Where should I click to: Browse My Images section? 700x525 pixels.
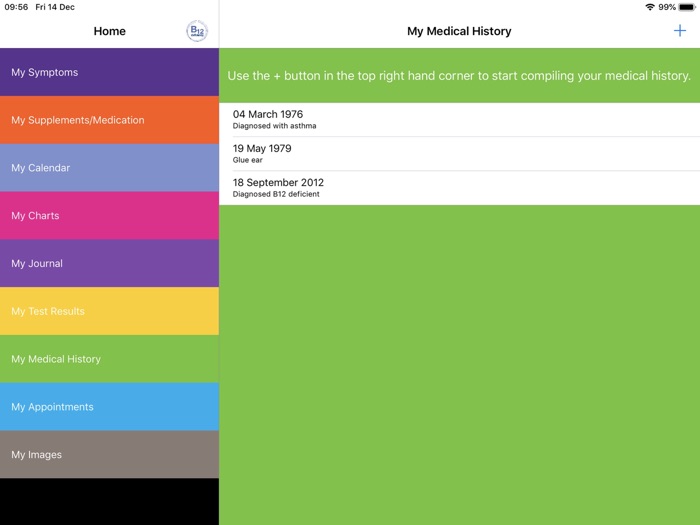click(x=109, y=454)
